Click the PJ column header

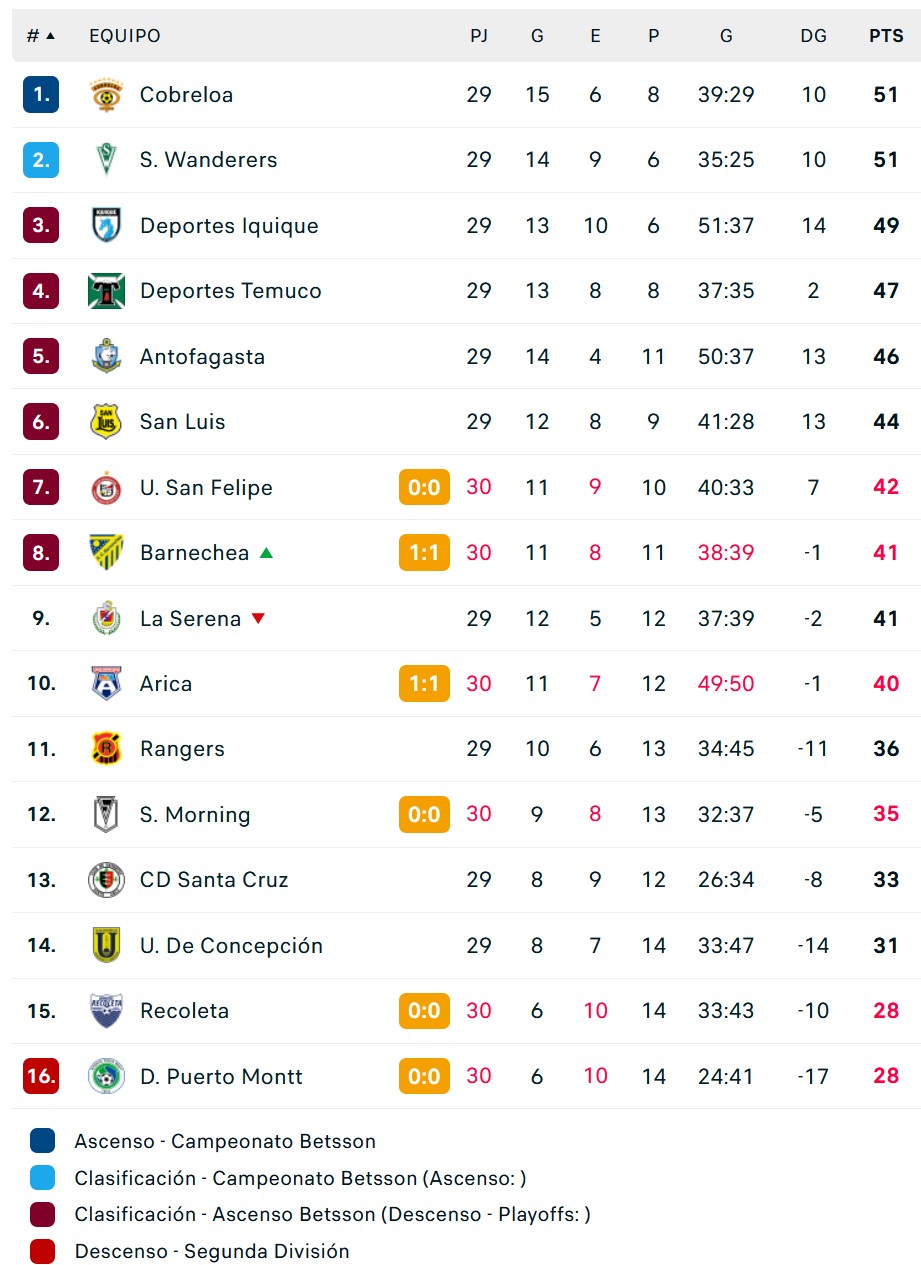pyautogui.click(x=479, y=36)
